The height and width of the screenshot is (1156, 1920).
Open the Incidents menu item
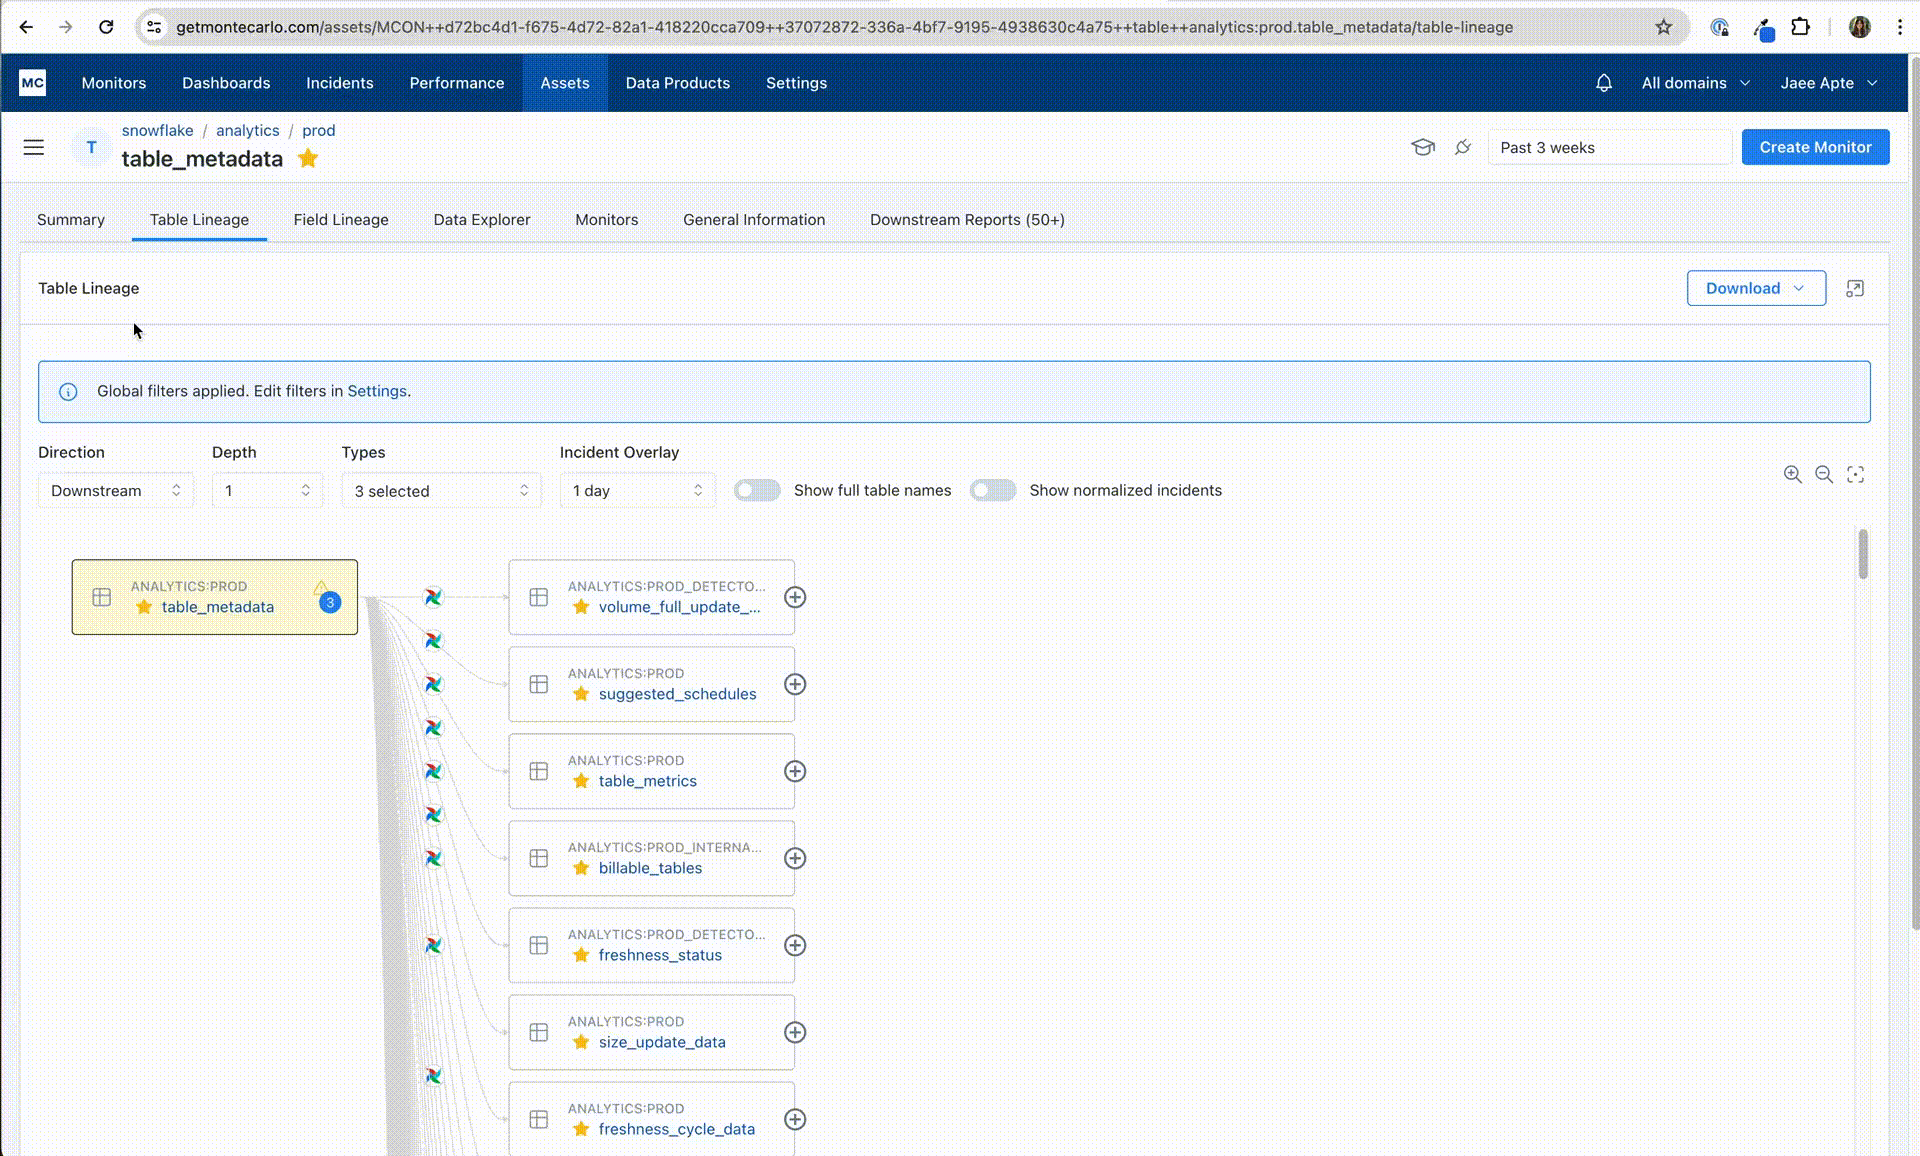pos(340,83)
